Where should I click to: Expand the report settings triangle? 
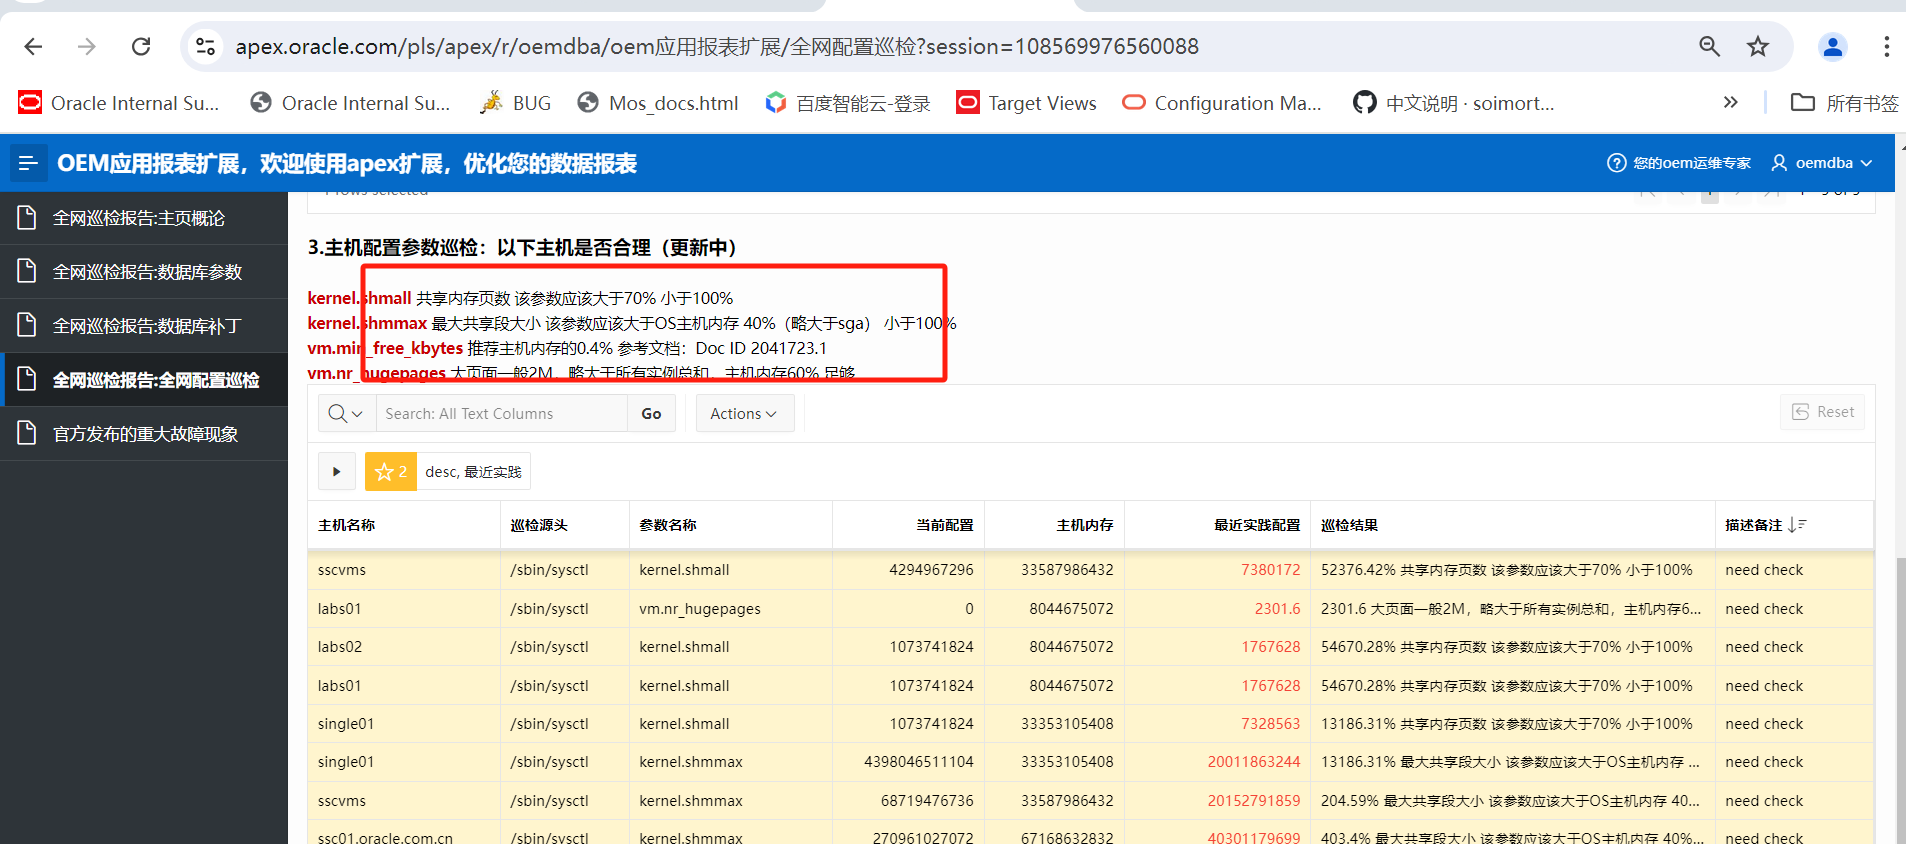[337, 472]
